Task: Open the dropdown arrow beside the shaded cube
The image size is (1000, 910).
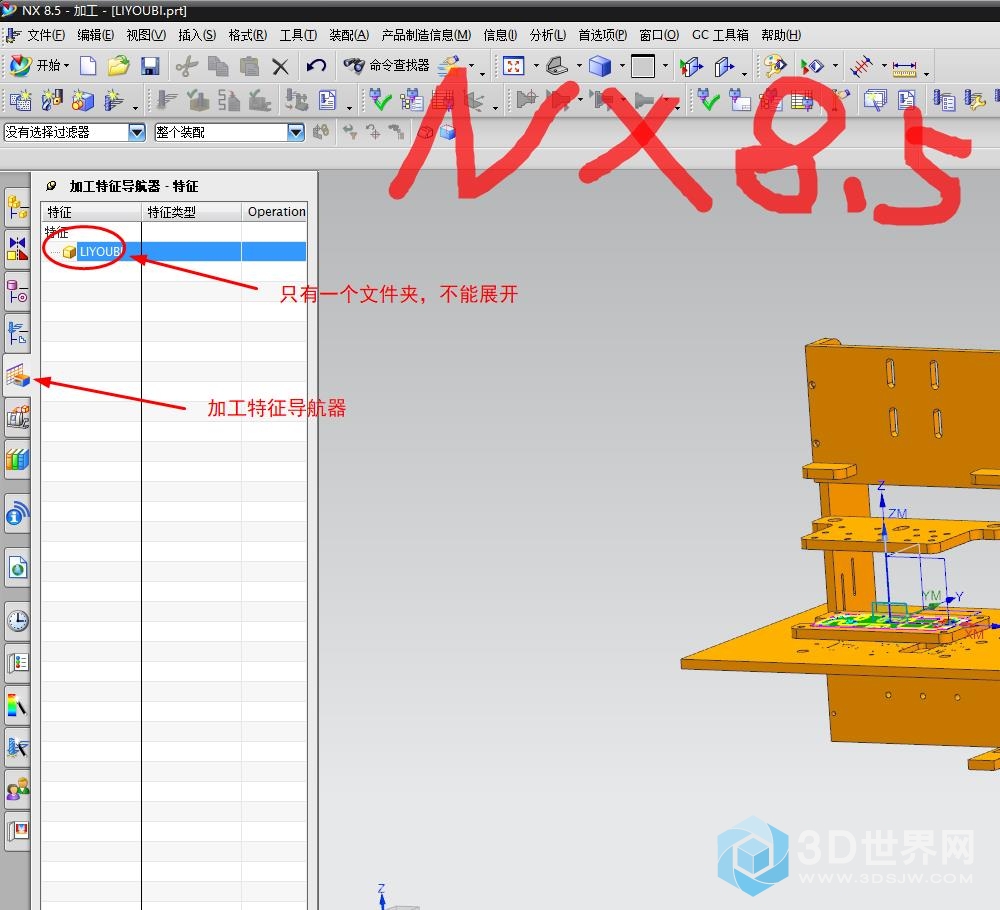Action: pyautogui.click(x=622, y=66)
